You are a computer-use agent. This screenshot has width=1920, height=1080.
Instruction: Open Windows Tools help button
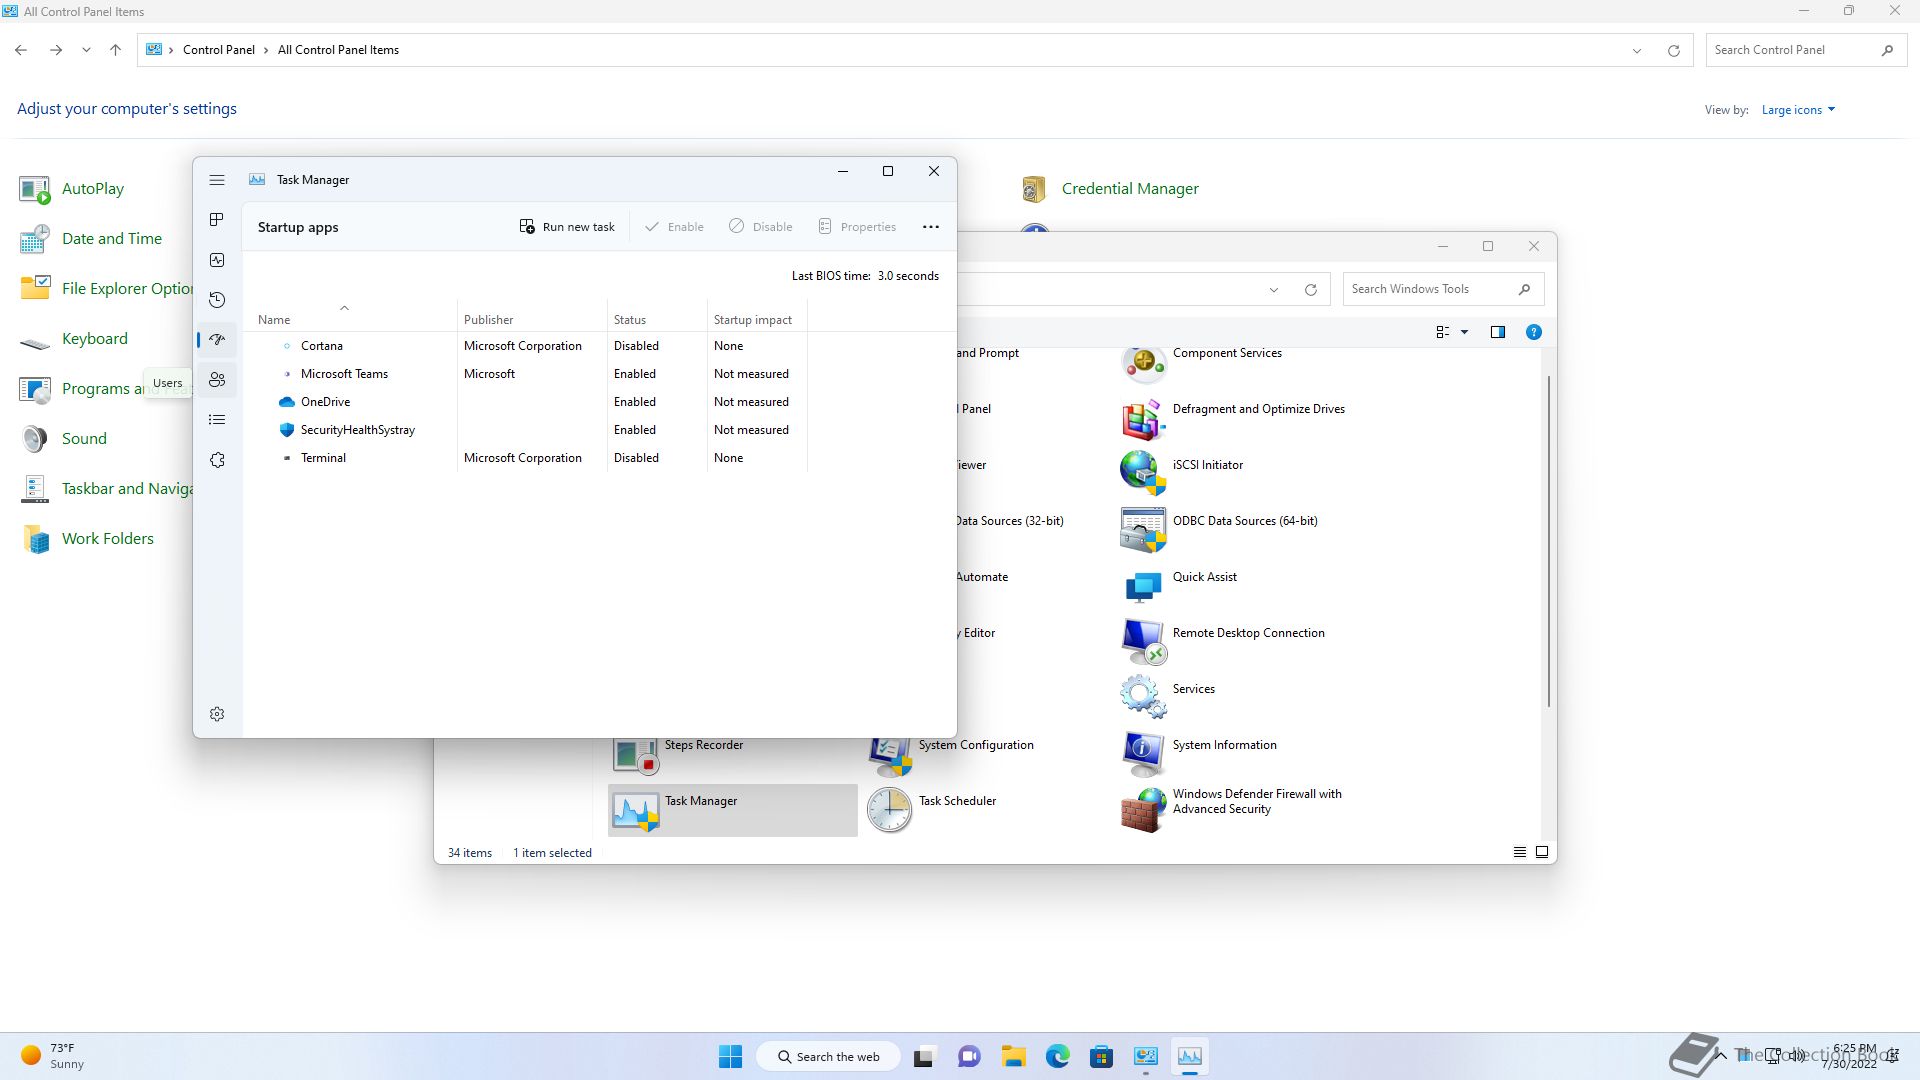pos(1534,332)
